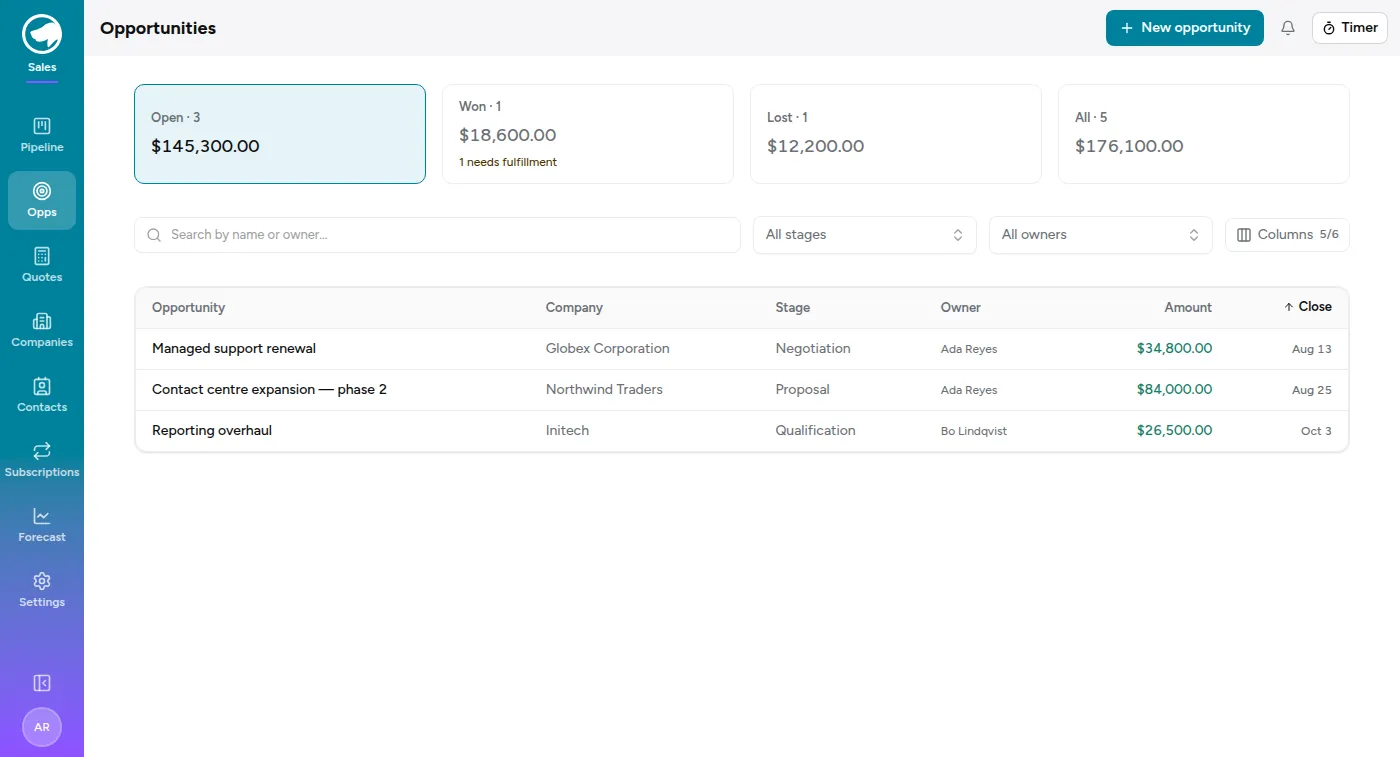Open the All owners dropdown
Viewport: 1400px width, 757px height.
pos(1101,235)
